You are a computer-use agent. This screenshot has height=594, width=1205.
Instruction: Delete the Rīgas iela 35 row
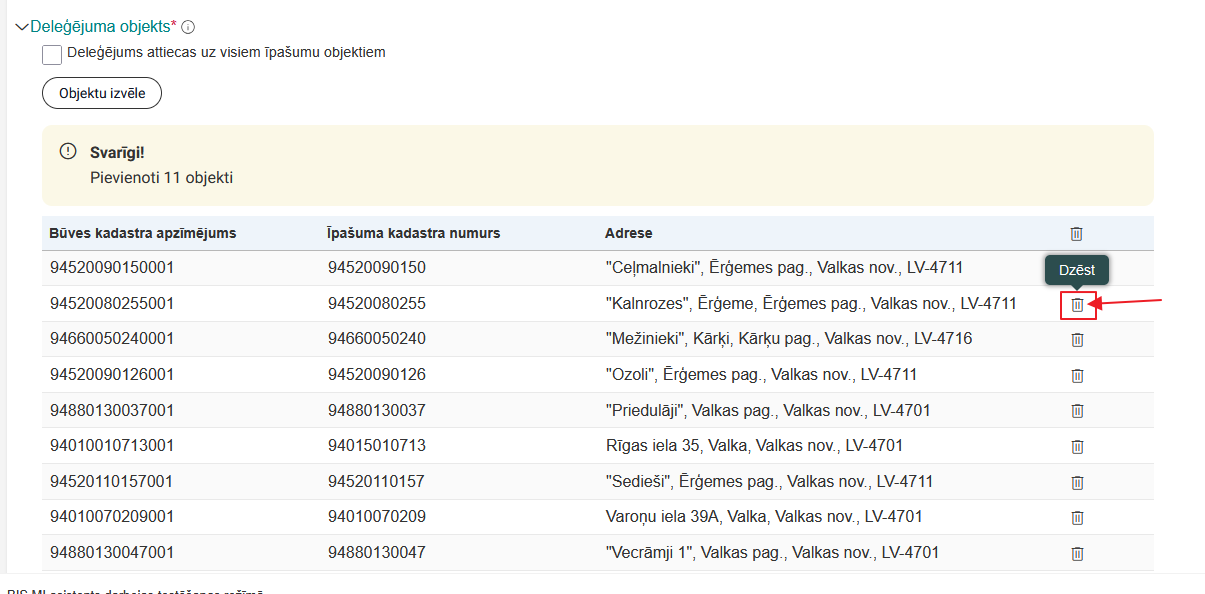tap(1077, 447)
